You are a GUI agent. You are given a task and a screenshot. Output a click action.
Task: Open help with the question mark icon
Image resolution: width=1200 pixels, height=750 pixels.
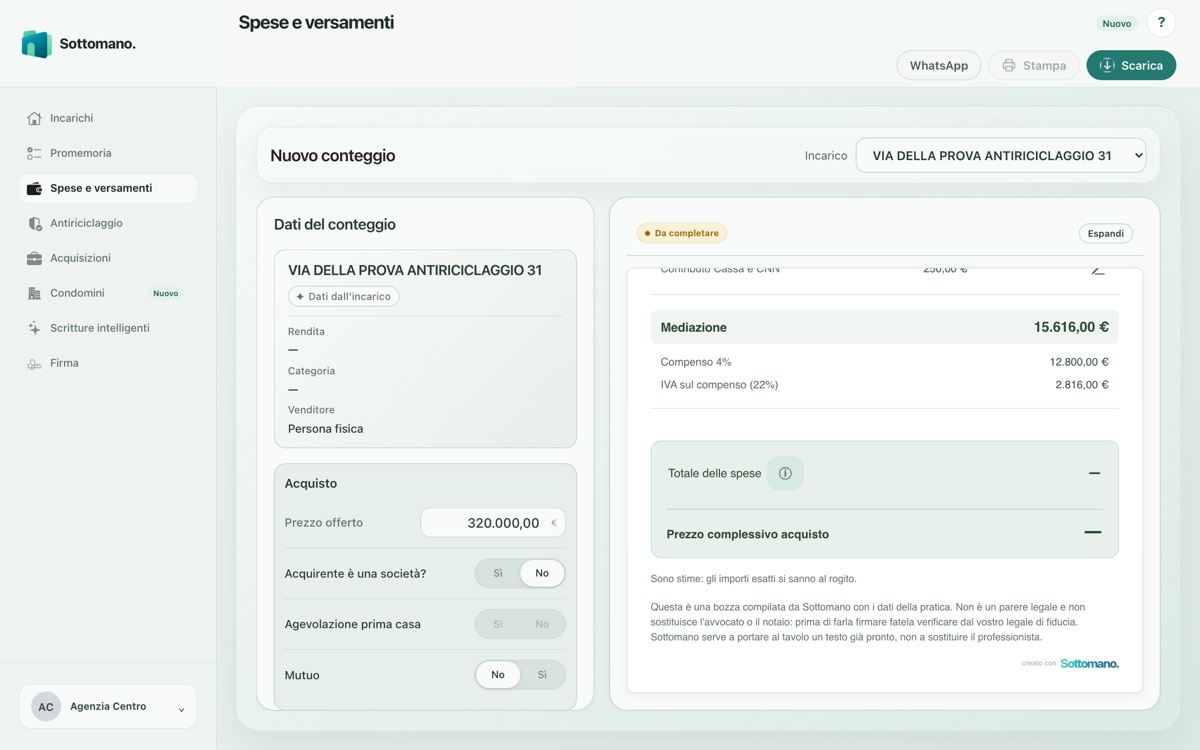[x=1161, y=22]
